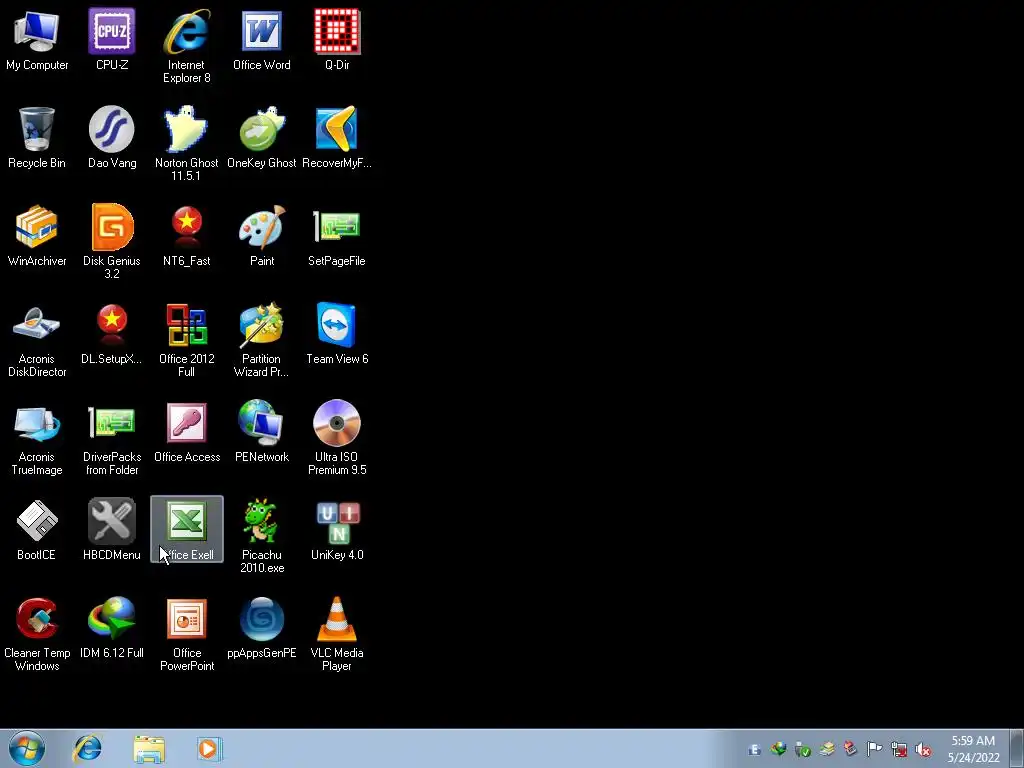Launch Internet Explorer from the taskbar
Viewport: 1024px width, 768px height.
point(88,748)
